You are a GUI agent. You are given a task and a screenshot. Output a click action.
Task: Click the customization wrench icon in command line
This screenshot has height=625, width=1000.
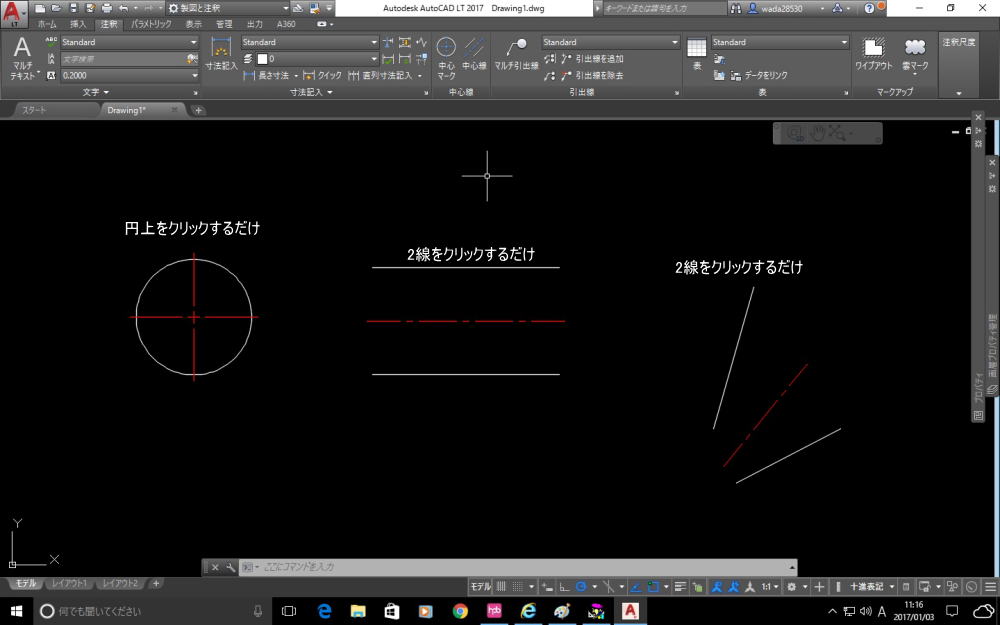[230, 567]
